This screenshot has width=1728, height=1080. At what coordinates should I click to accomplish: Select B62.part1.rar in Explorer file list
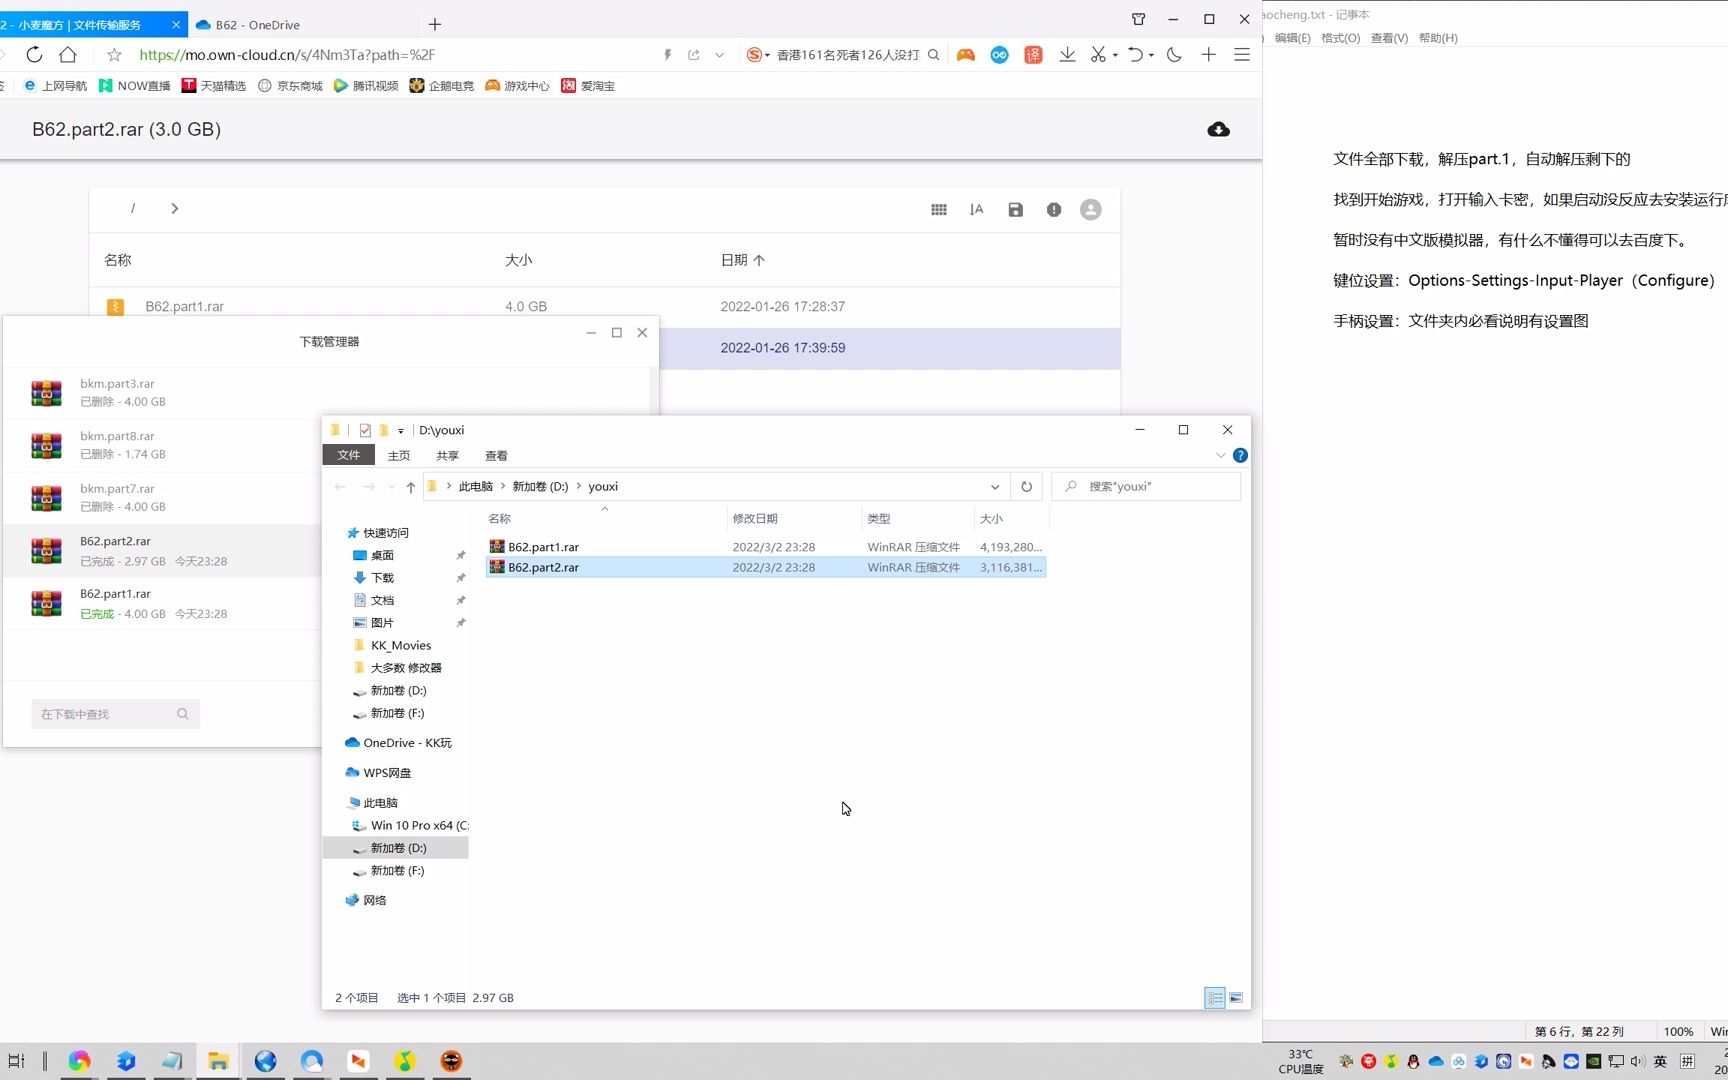click(x=765, y=547)
